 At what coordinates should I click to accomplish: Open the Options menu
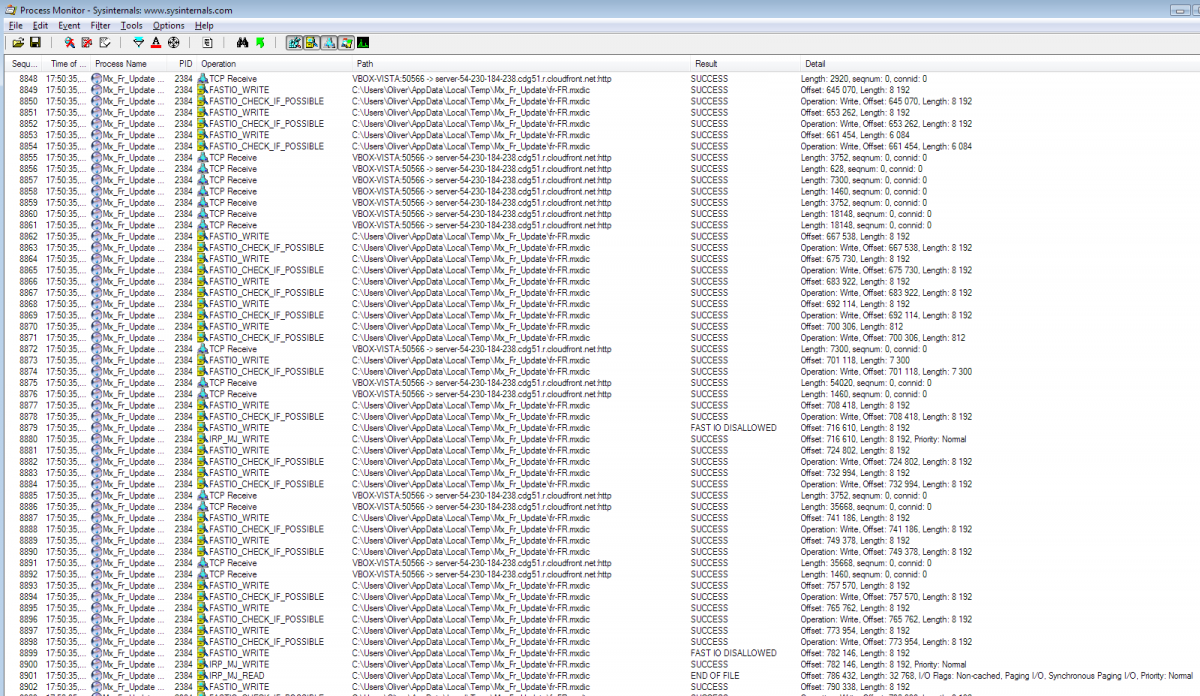pyautogui.click(x=168, y=25)
